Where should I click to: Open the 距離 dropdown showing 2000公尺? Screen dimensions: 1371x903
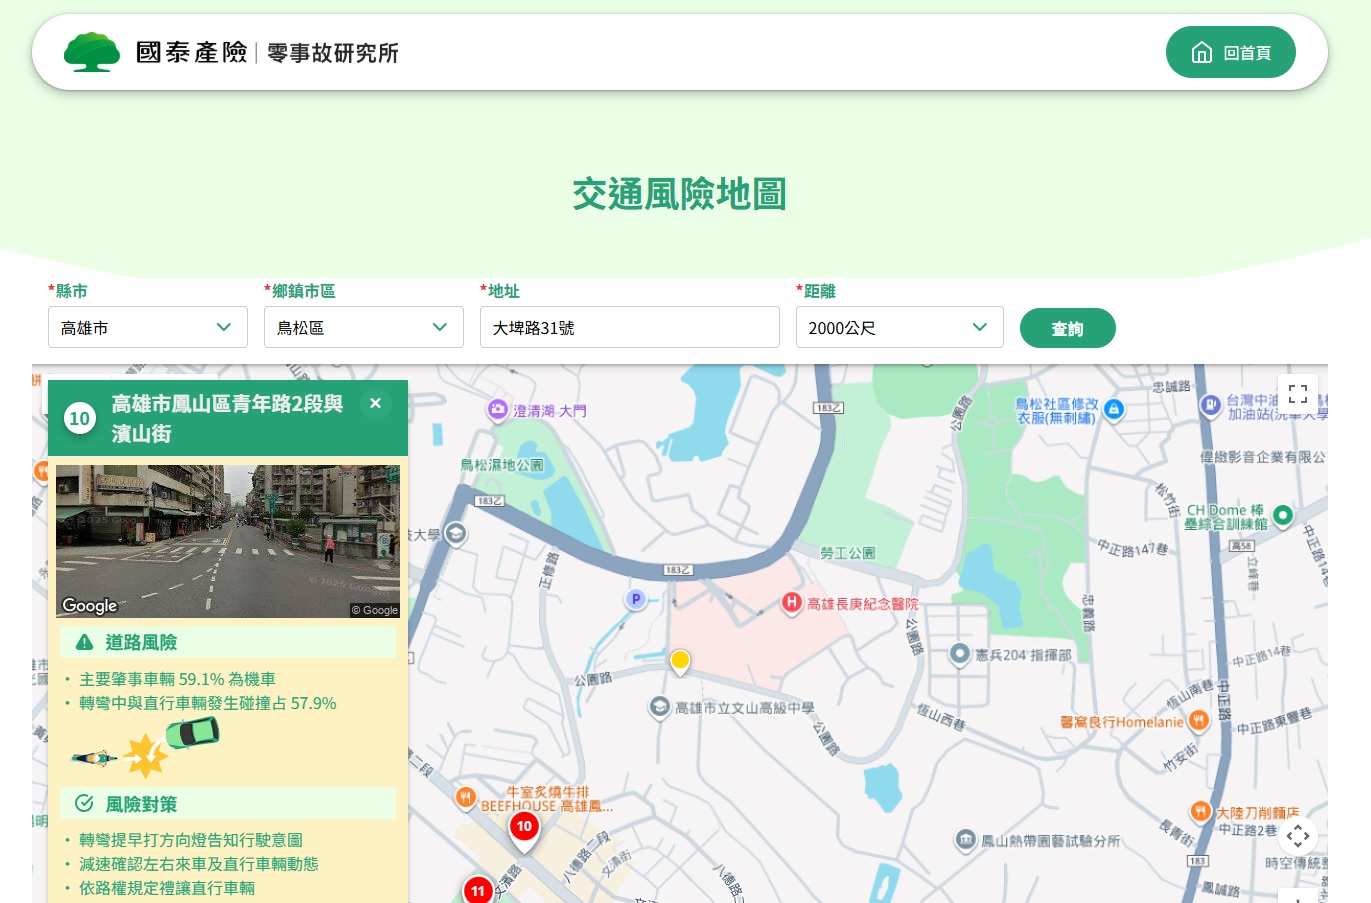point(898,328)
